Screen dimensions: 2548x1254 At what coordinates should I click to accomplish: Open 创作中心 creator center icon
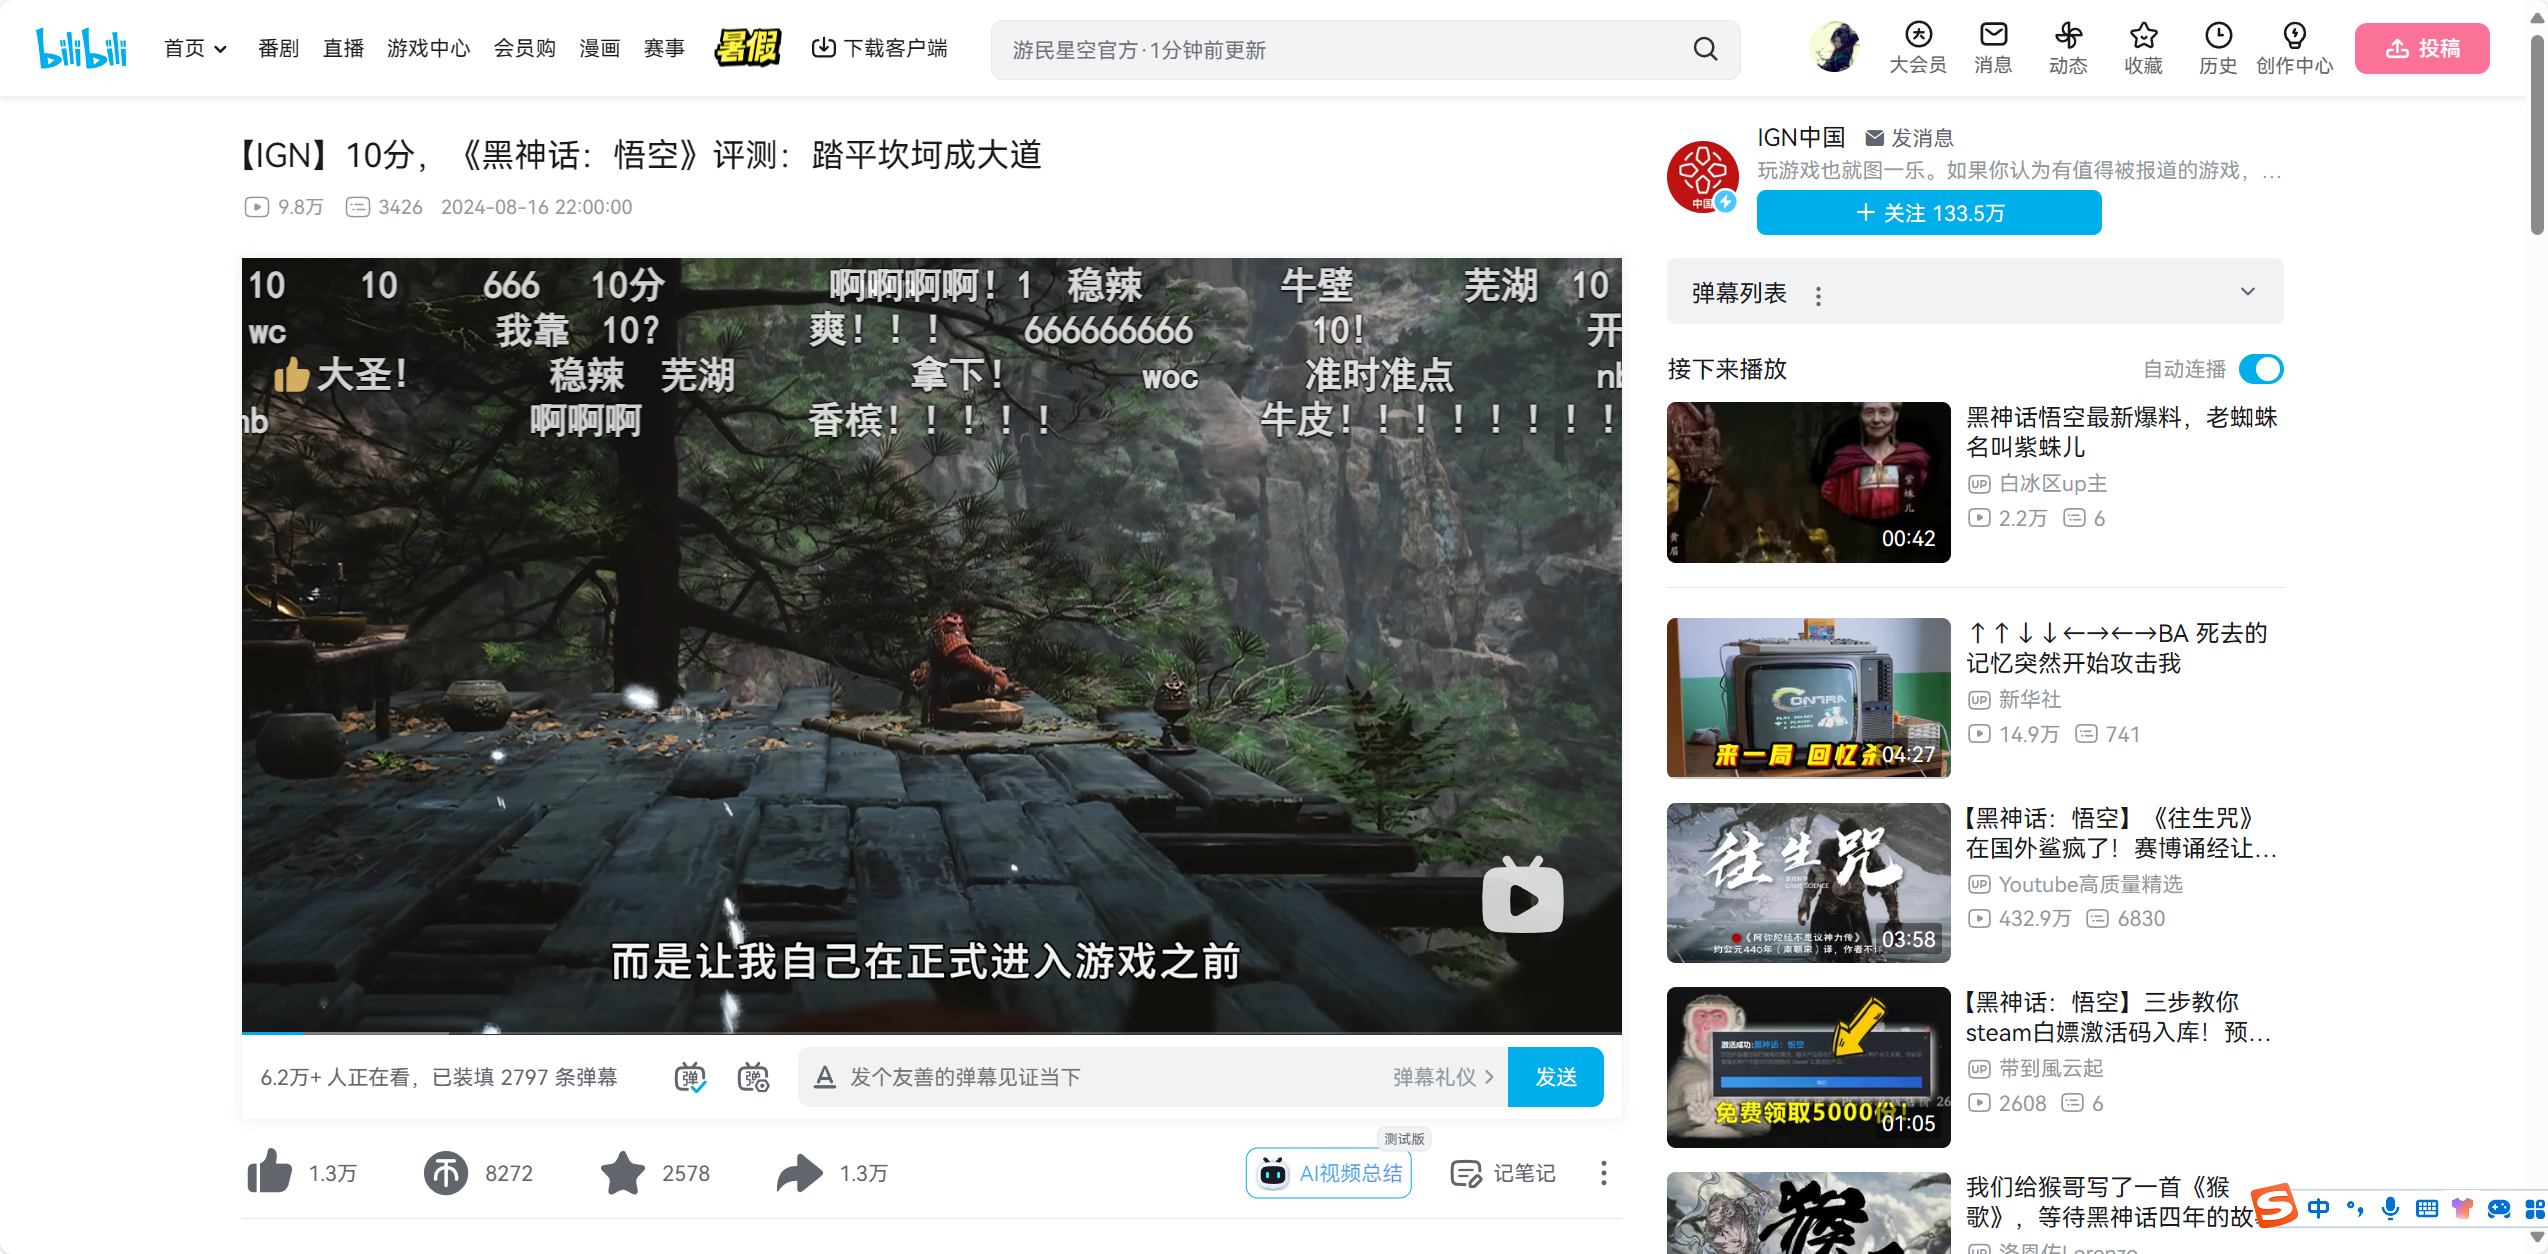coord(2294,48)
